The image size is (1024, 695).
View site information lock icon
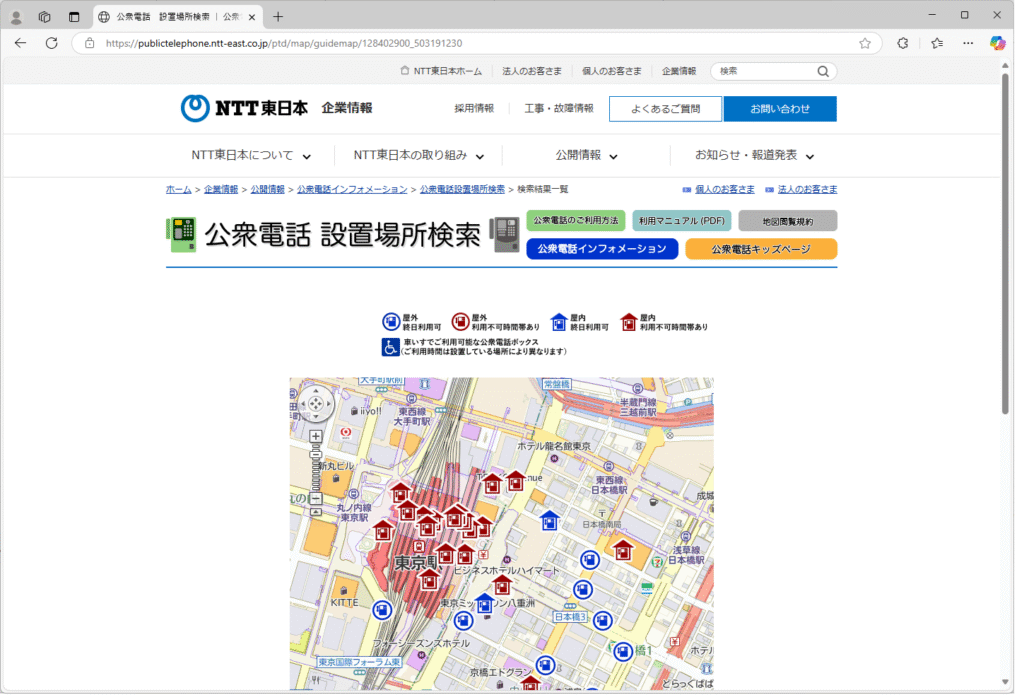[x=89, y=43]
